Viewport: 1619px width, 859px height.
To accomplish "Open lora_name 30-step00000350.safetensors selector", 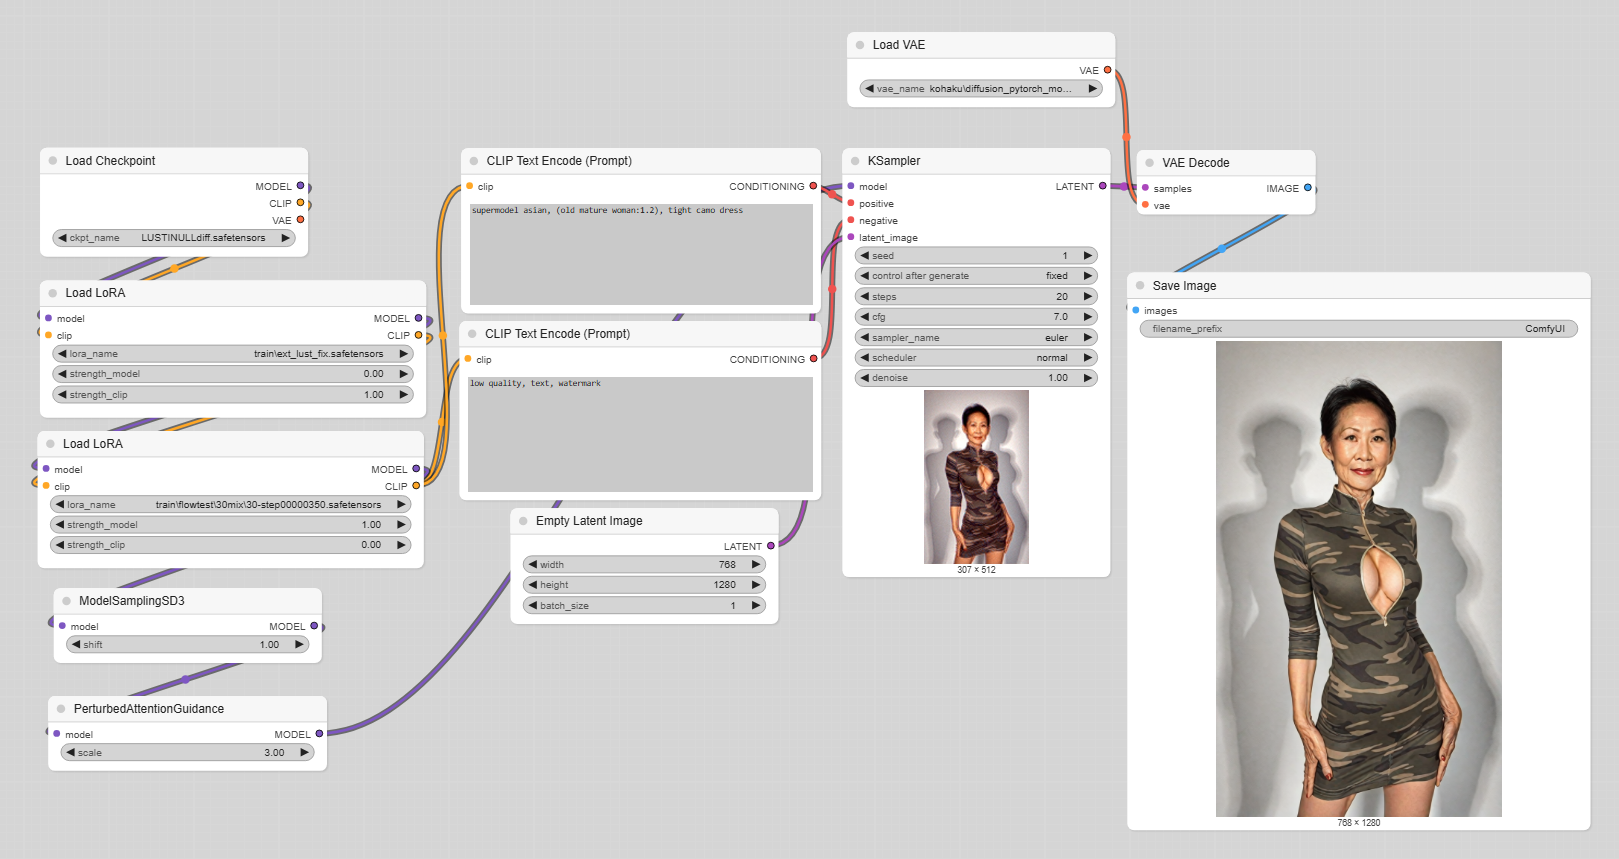I will [231, 505].
